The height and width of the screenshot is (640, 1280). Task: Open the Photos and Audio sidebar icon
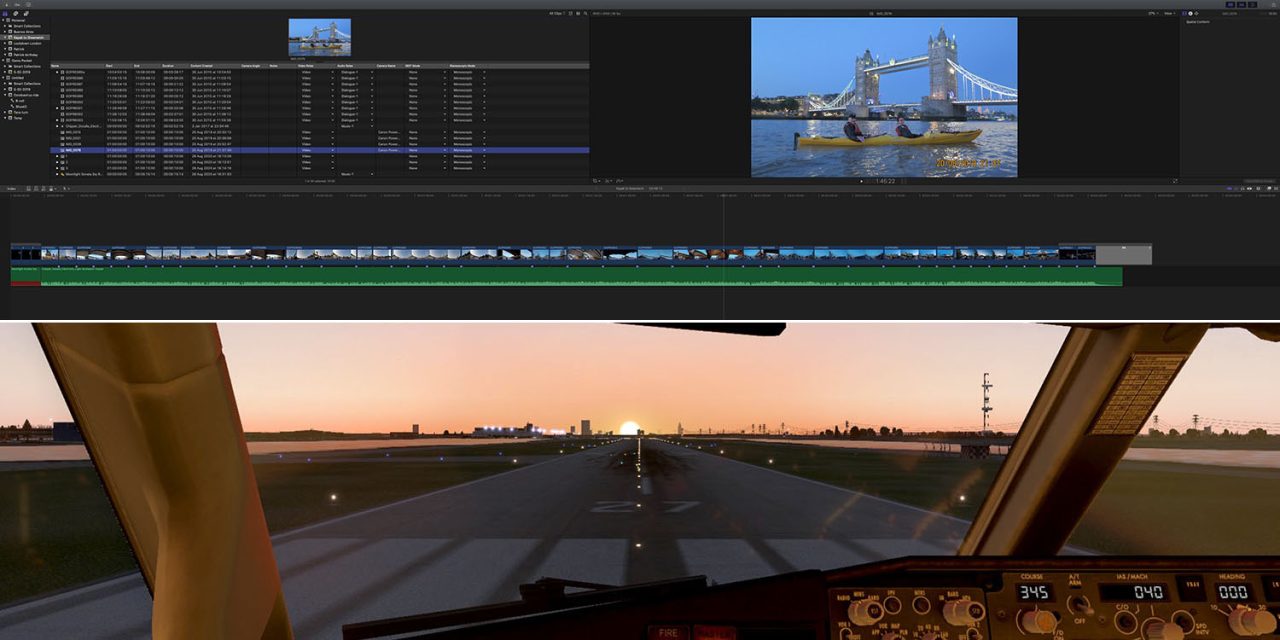pos(14,13)
